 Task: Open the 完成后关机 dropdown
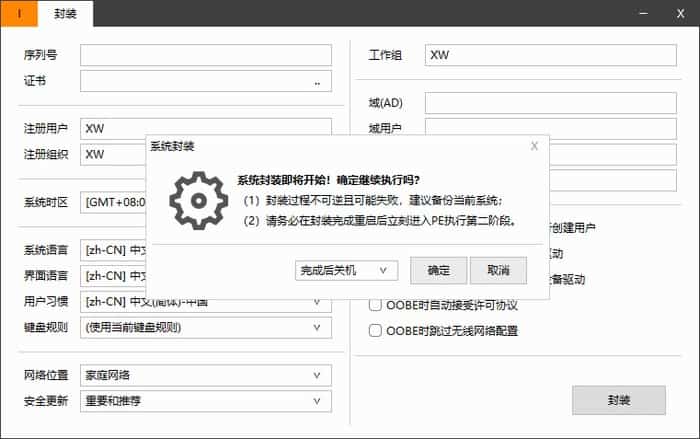coord(347,270)
